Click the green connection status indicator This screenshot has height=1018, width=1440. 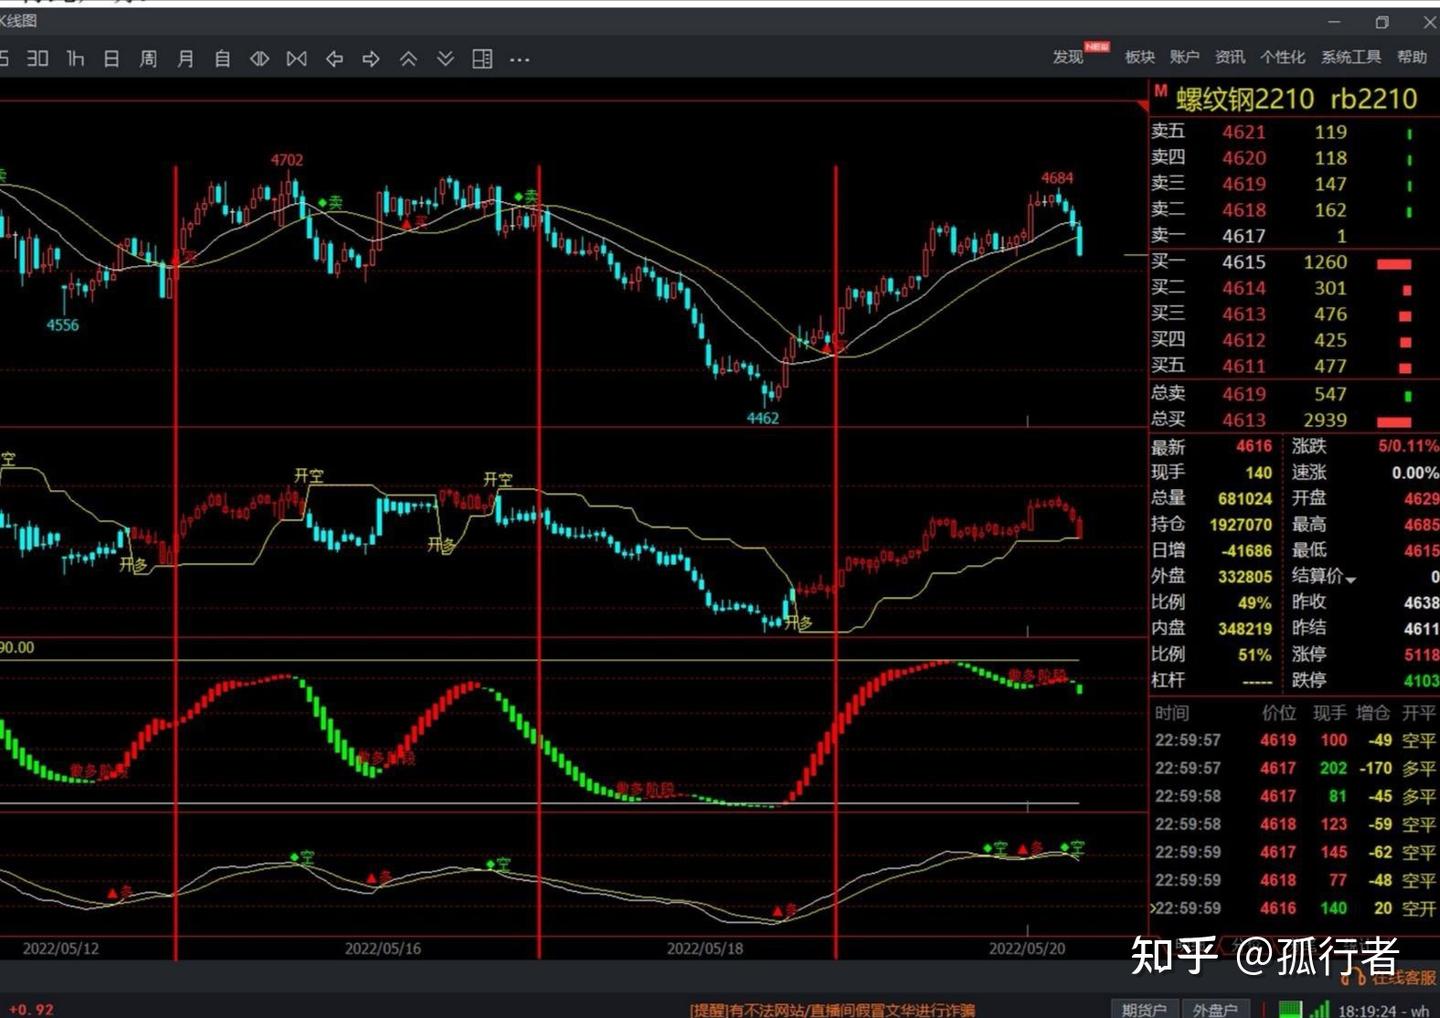[x=1290, y=1009]
